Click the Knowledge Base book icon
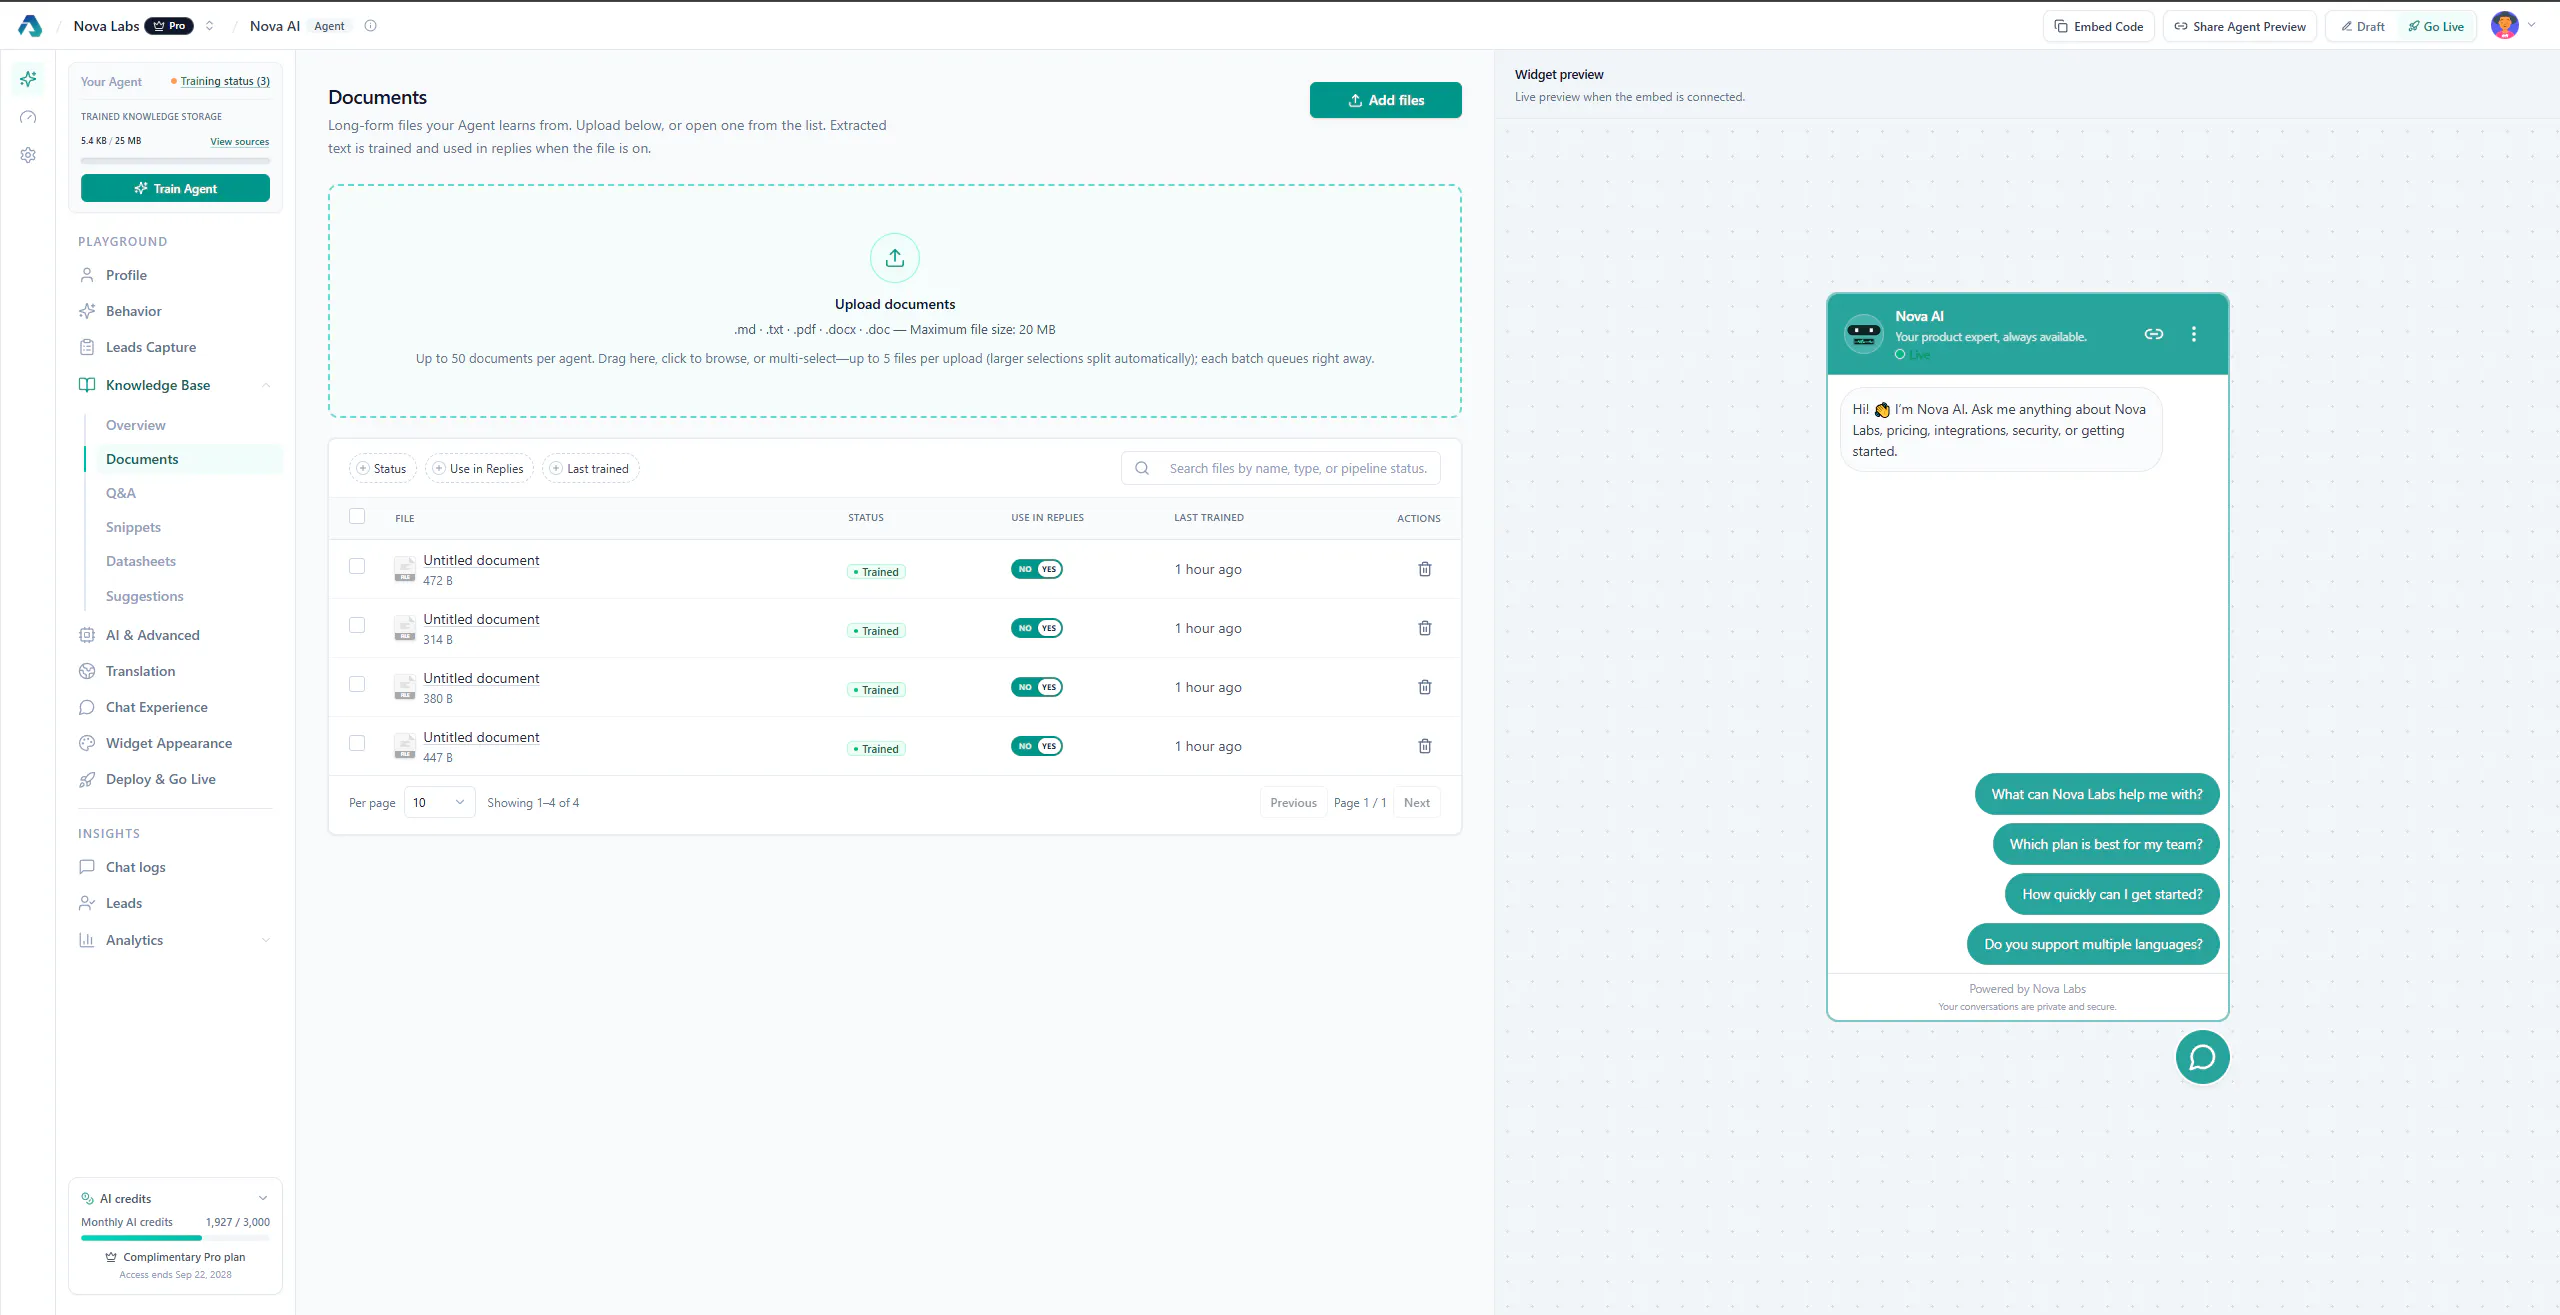Screen dimensions: 2560x1315 pyautogui.click(x=87, y=385)
